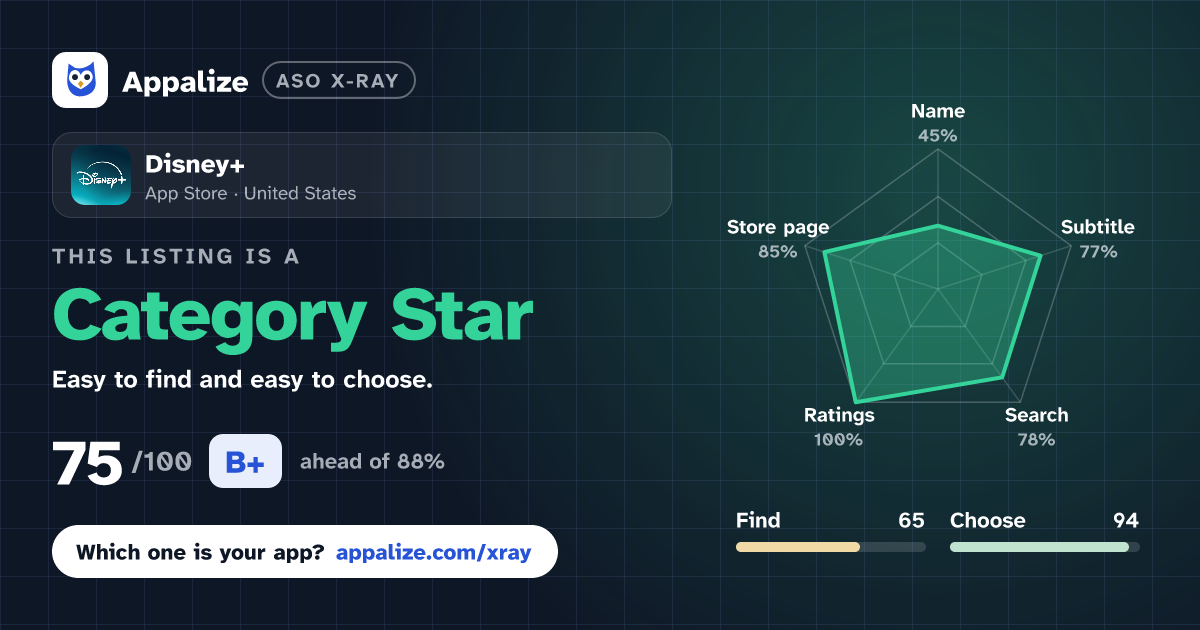1200x630 pixels.
Task: Click the Choose score progress bar
Action: tap(1044, 547)
